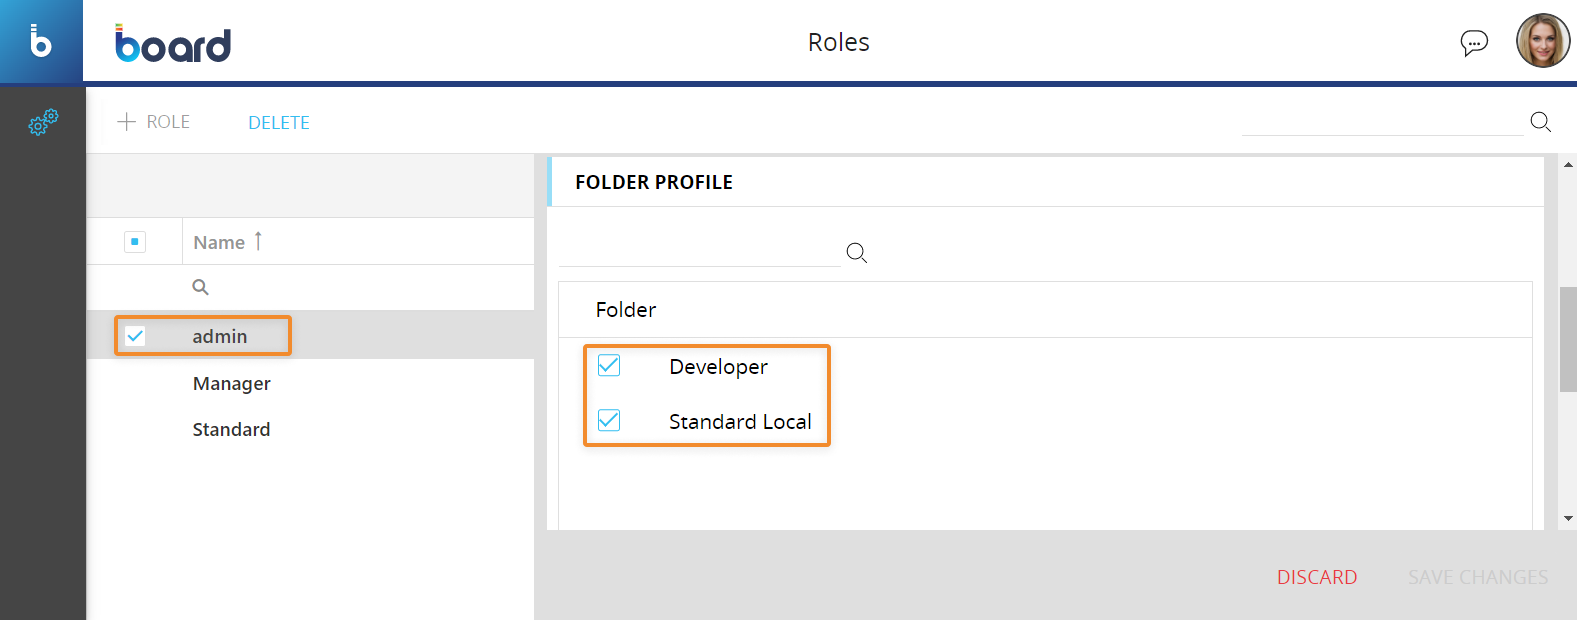Toggle the Standard Local folder checkbox
Screen dimensions: 1577x620
(x=609, y=421)
